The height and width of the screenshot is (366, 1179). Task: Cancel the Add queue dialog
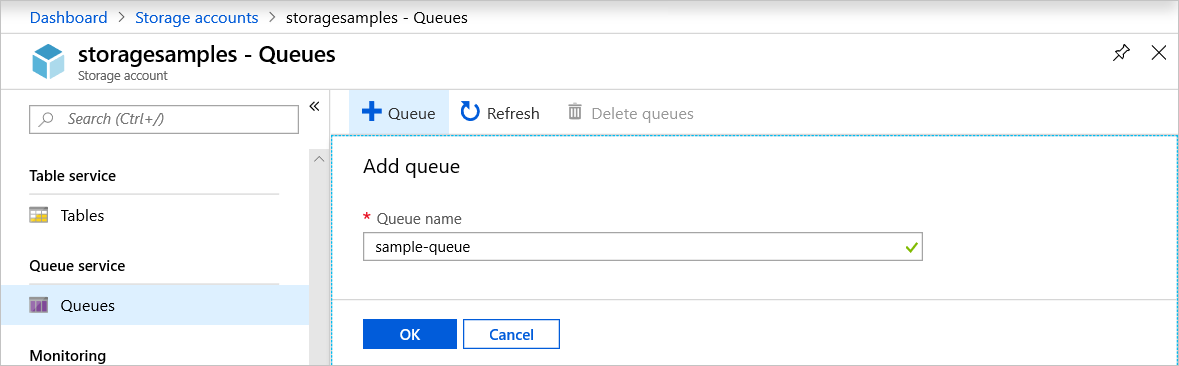pyautogui.click(x=511, y=334)
